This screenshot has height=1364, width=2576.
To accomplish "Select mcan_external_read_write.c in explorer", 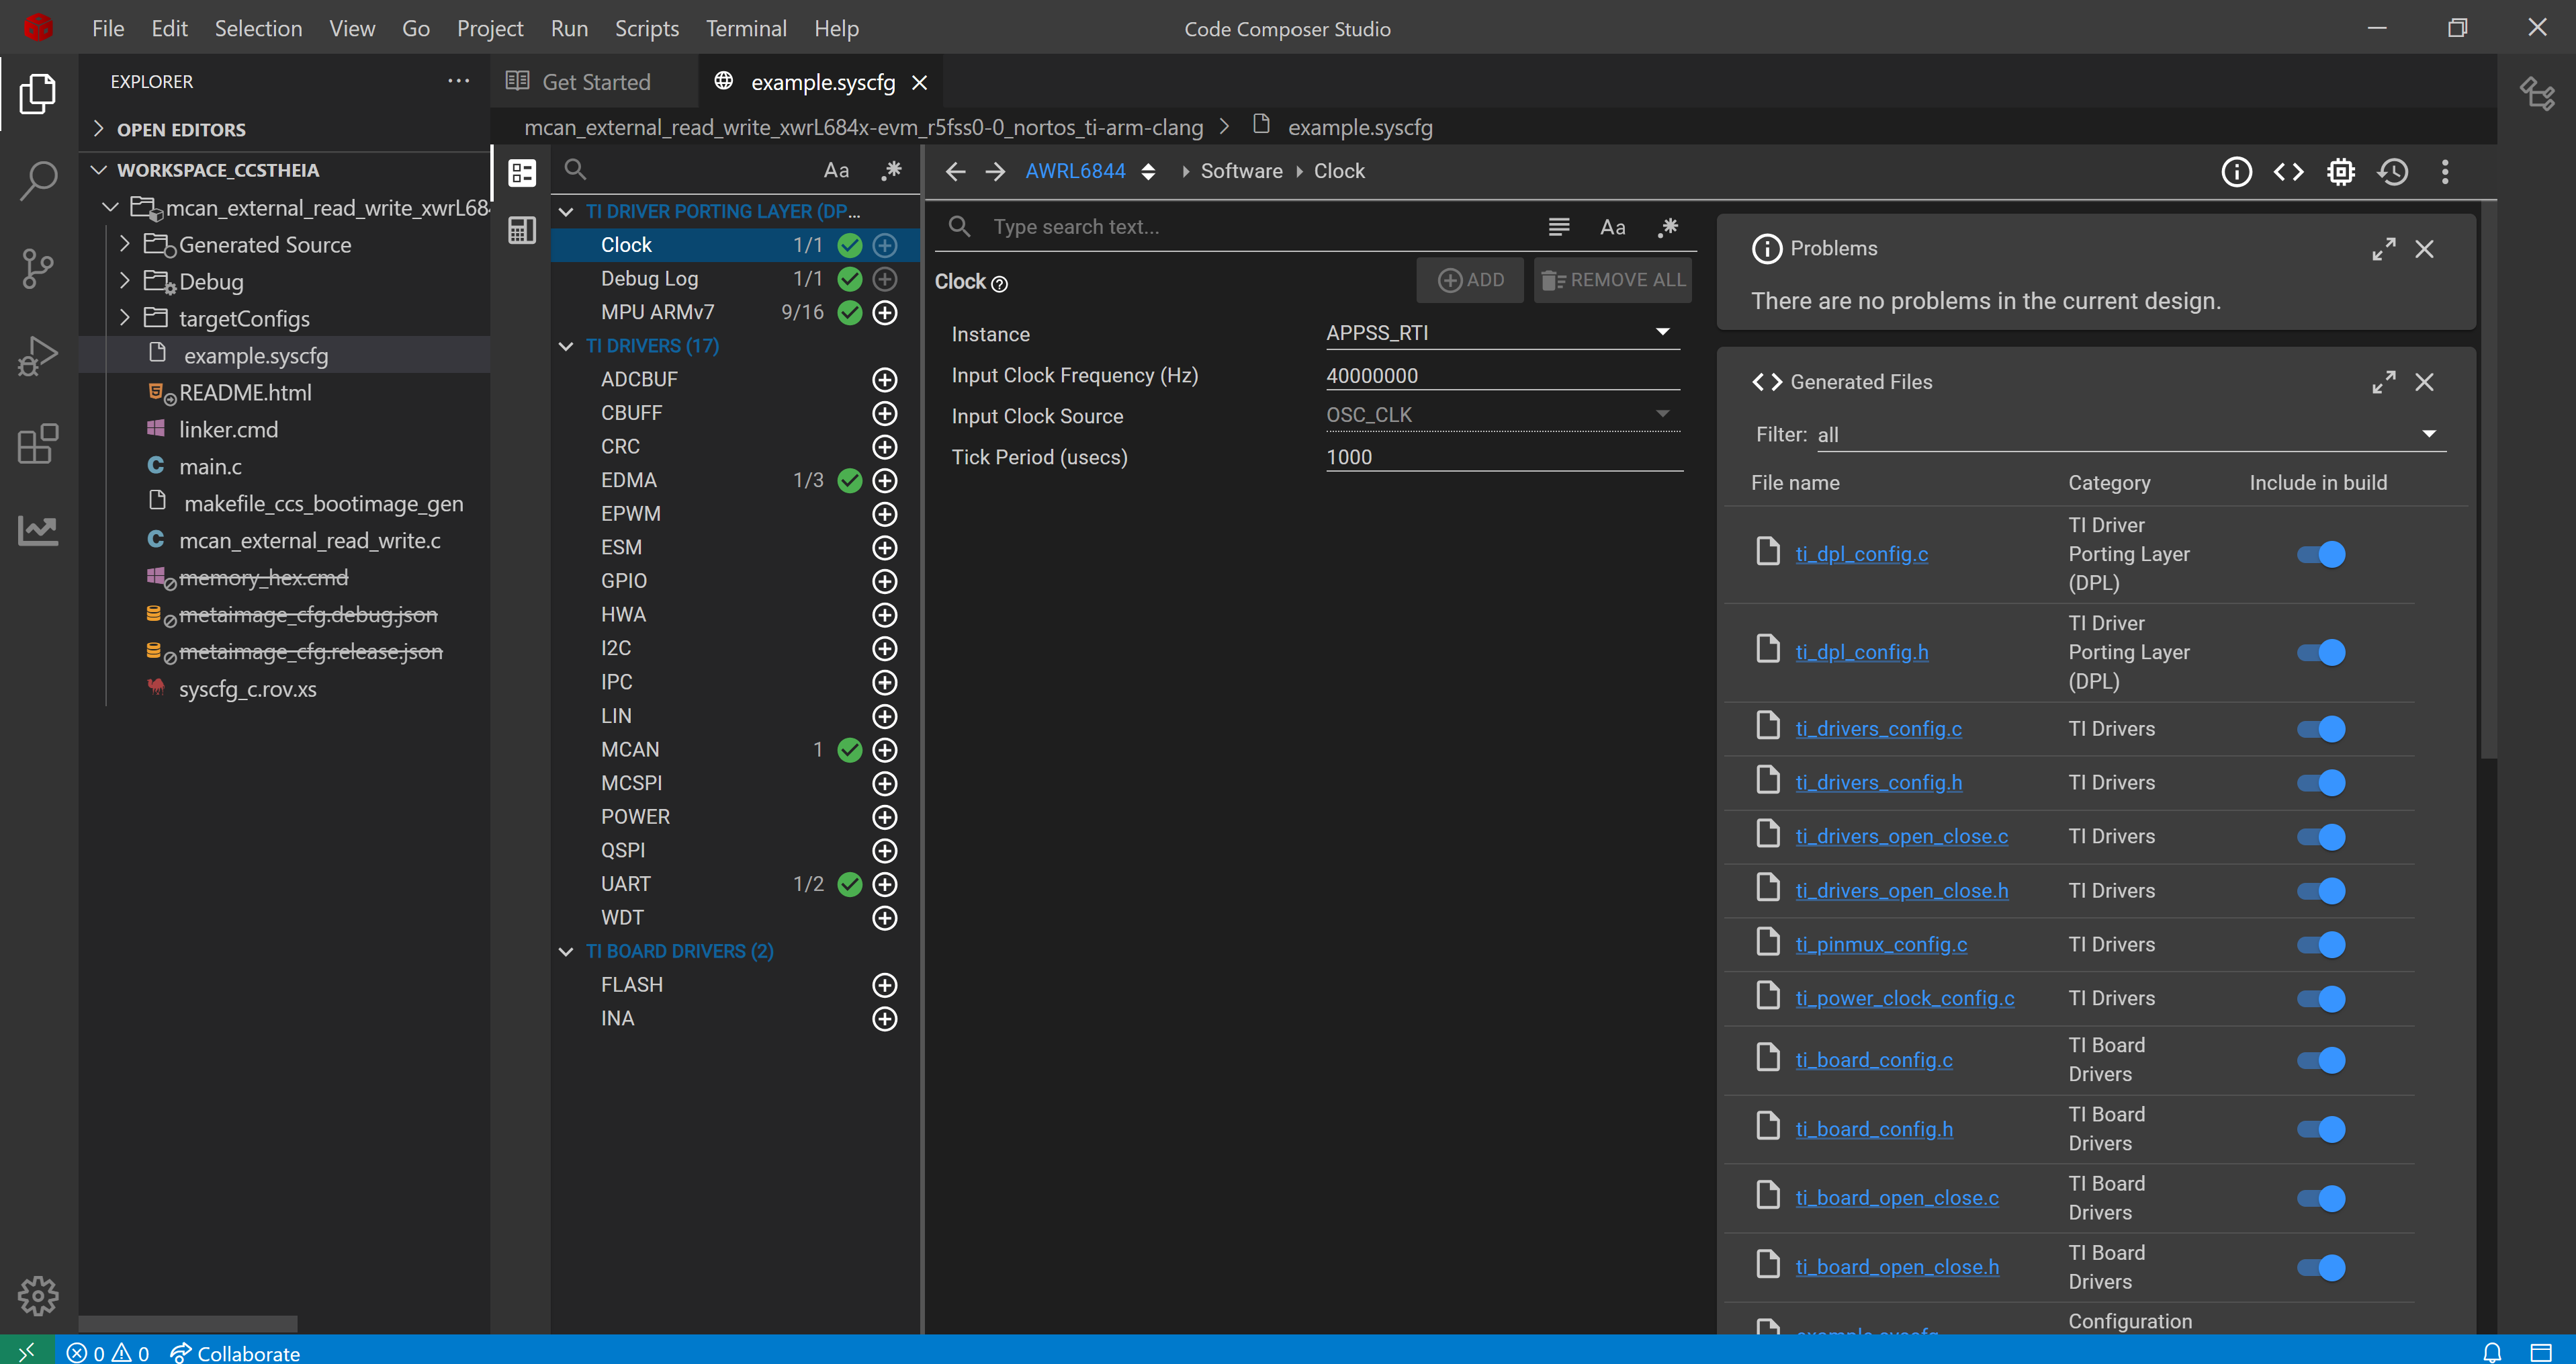I will click(x=309, y=541).
